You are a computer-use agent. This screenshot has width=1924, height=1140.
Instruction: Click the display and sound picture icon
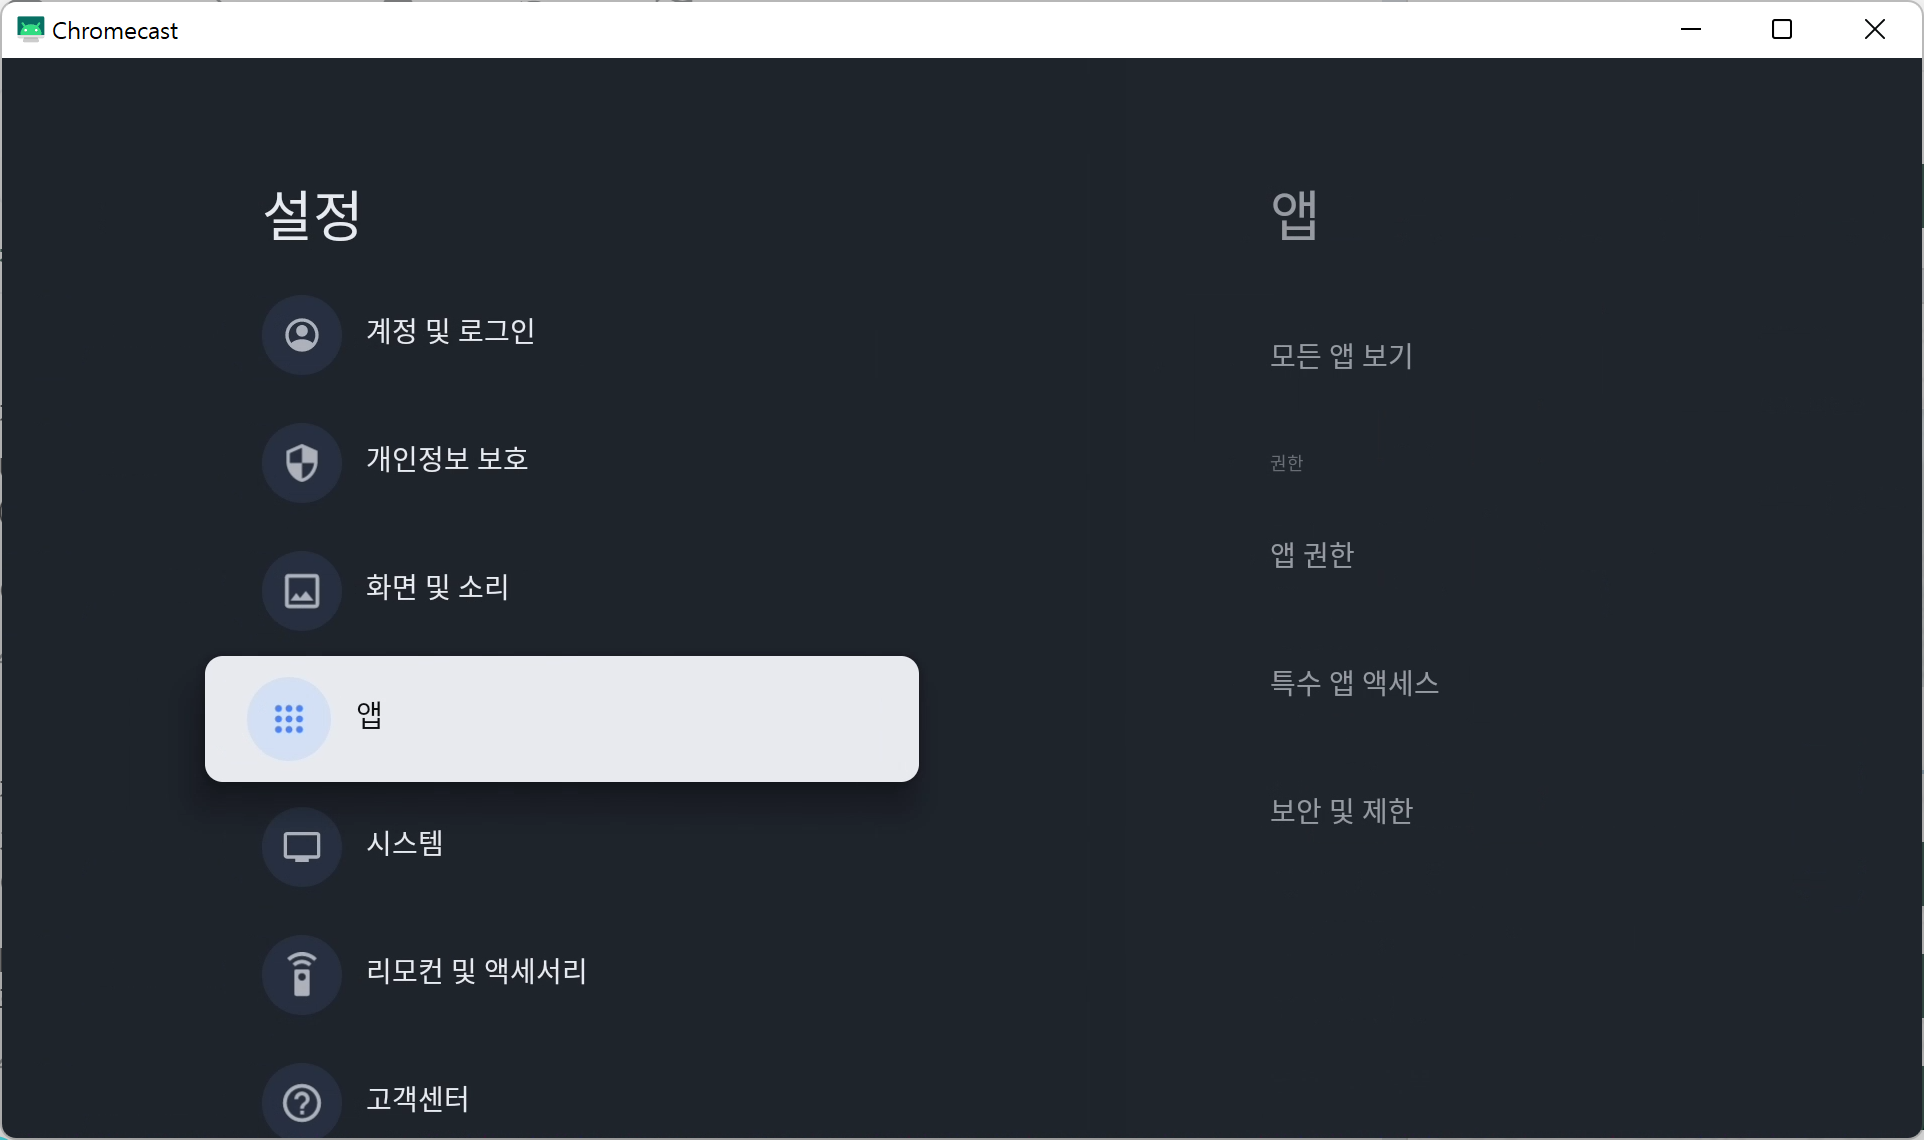pos(302,590)
